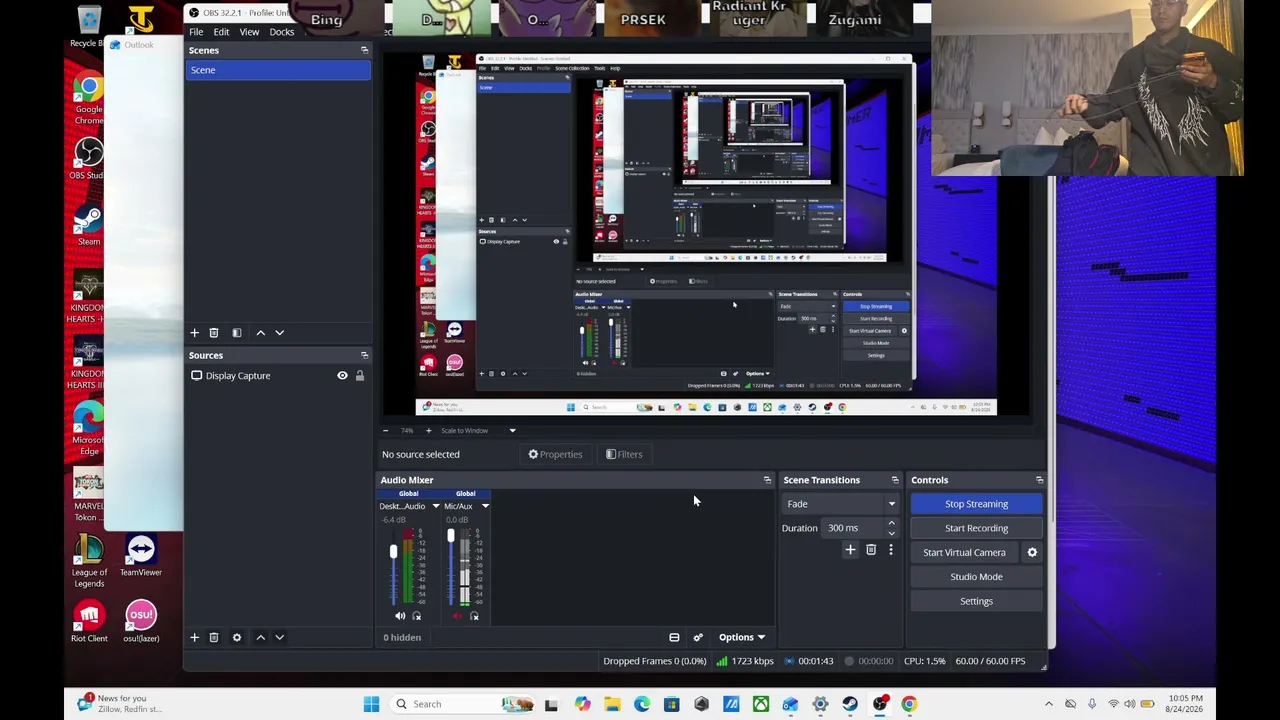The image size is (1280, 720).
Task: Click the taskbar Search box
Action: coord(462,704)
